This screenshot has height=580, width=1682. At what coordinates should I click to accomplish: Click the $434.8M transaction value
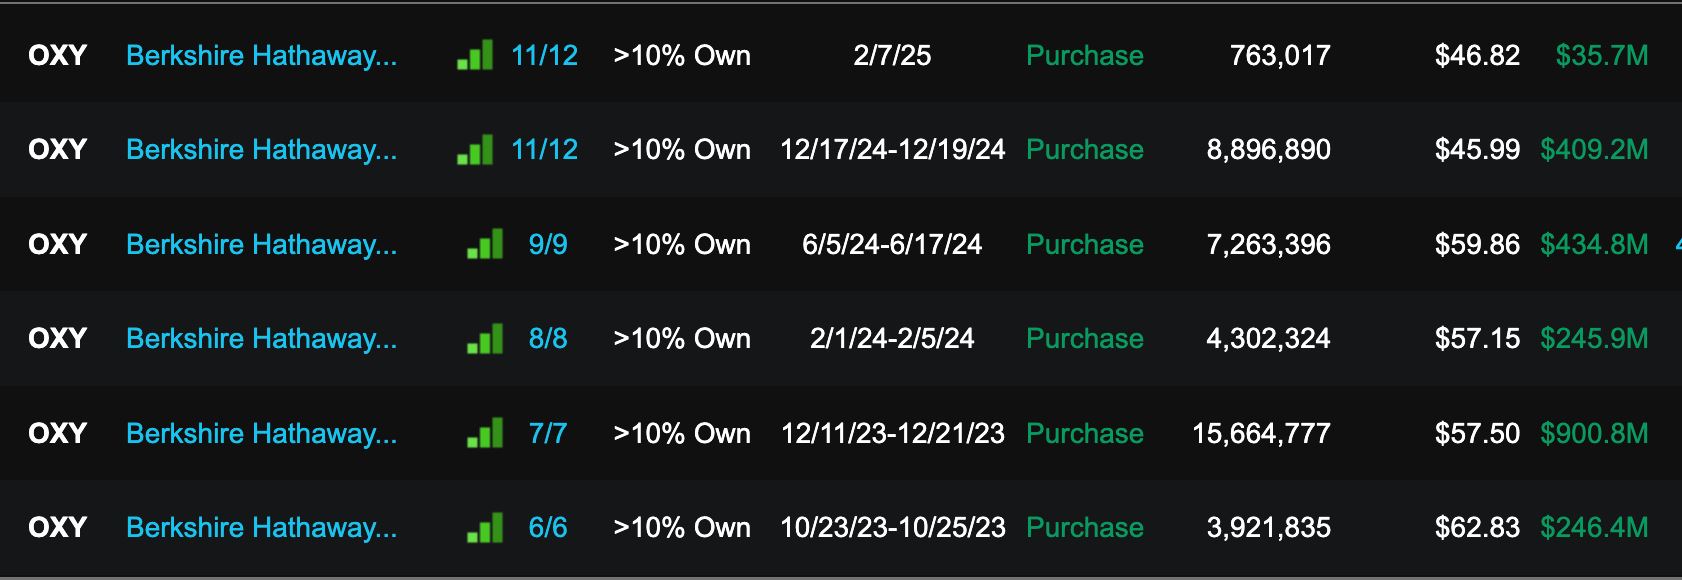pos(1594,245)
